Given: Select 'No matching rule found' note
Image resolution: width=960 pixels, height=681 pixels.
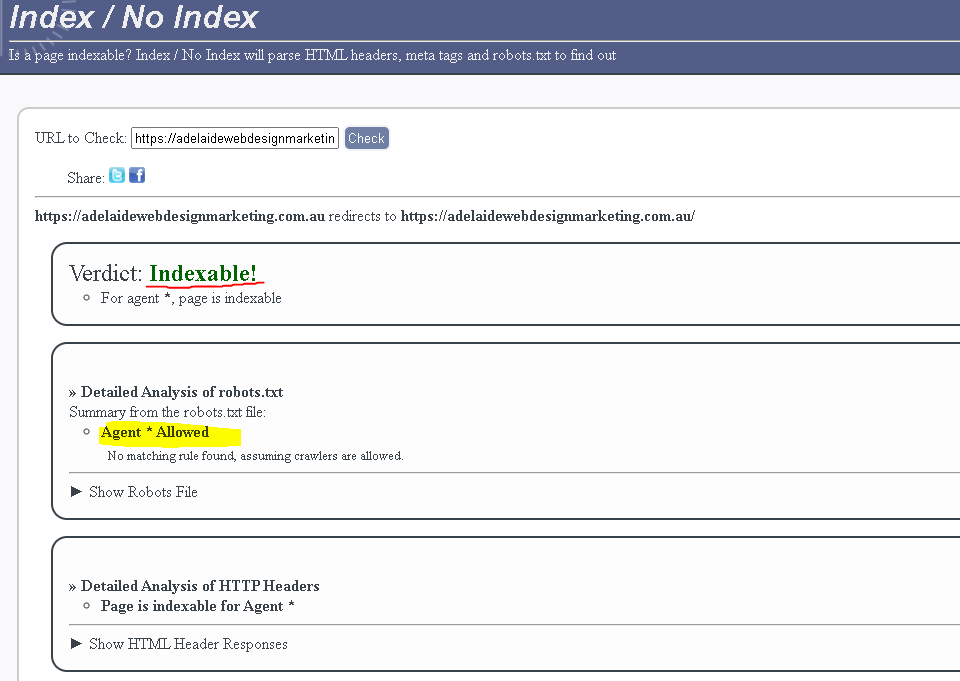Looking at the screenshot, I should 255,456.
